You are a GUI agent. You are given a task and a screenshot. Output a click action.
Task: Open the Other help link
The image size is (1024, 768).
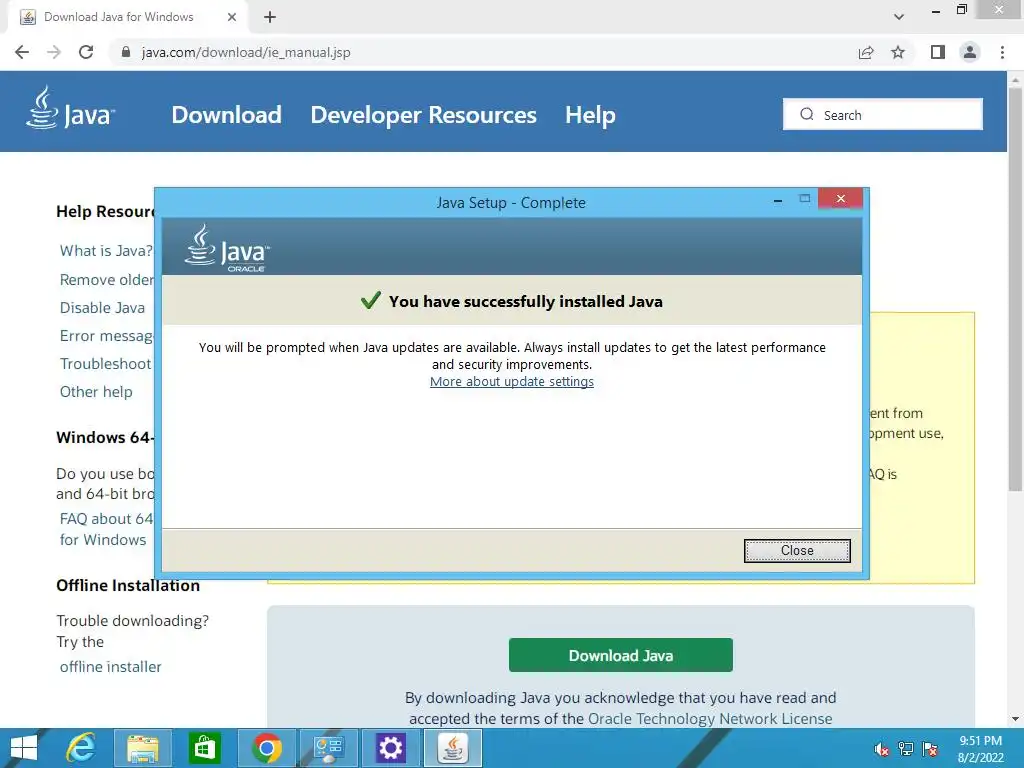point(96,392)
